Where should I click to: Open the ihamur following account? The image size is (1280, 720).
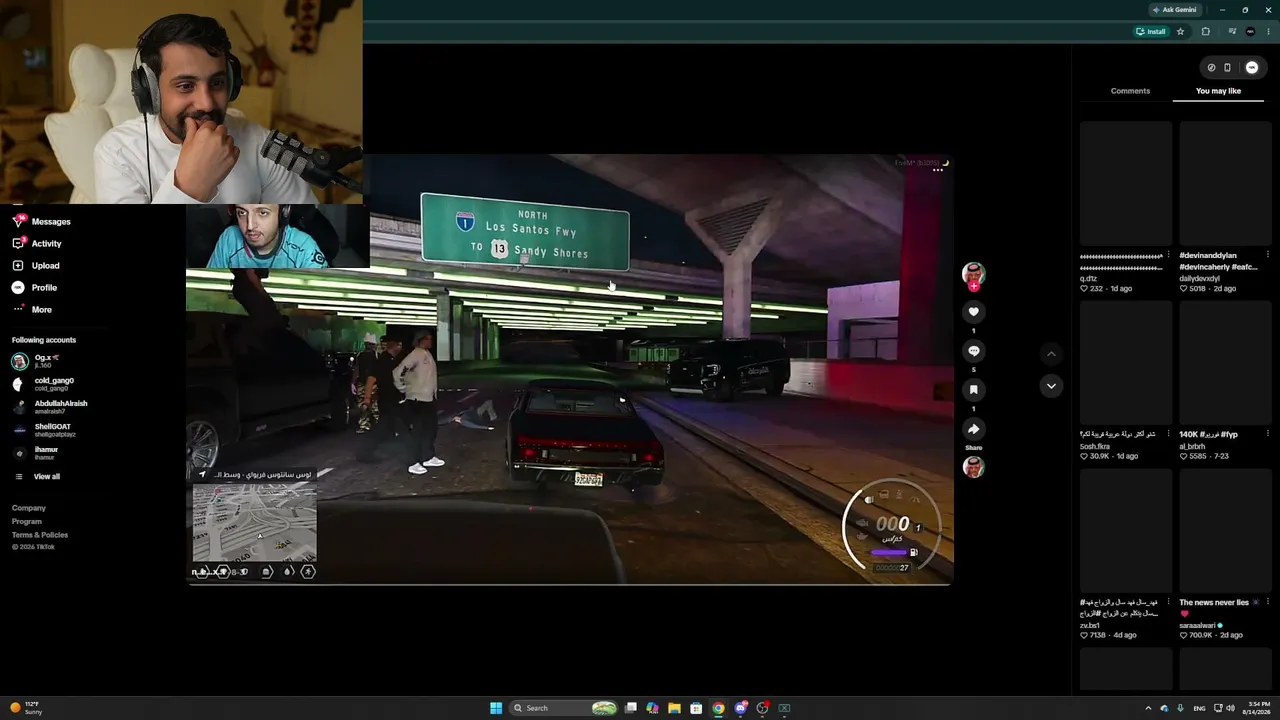48,453
